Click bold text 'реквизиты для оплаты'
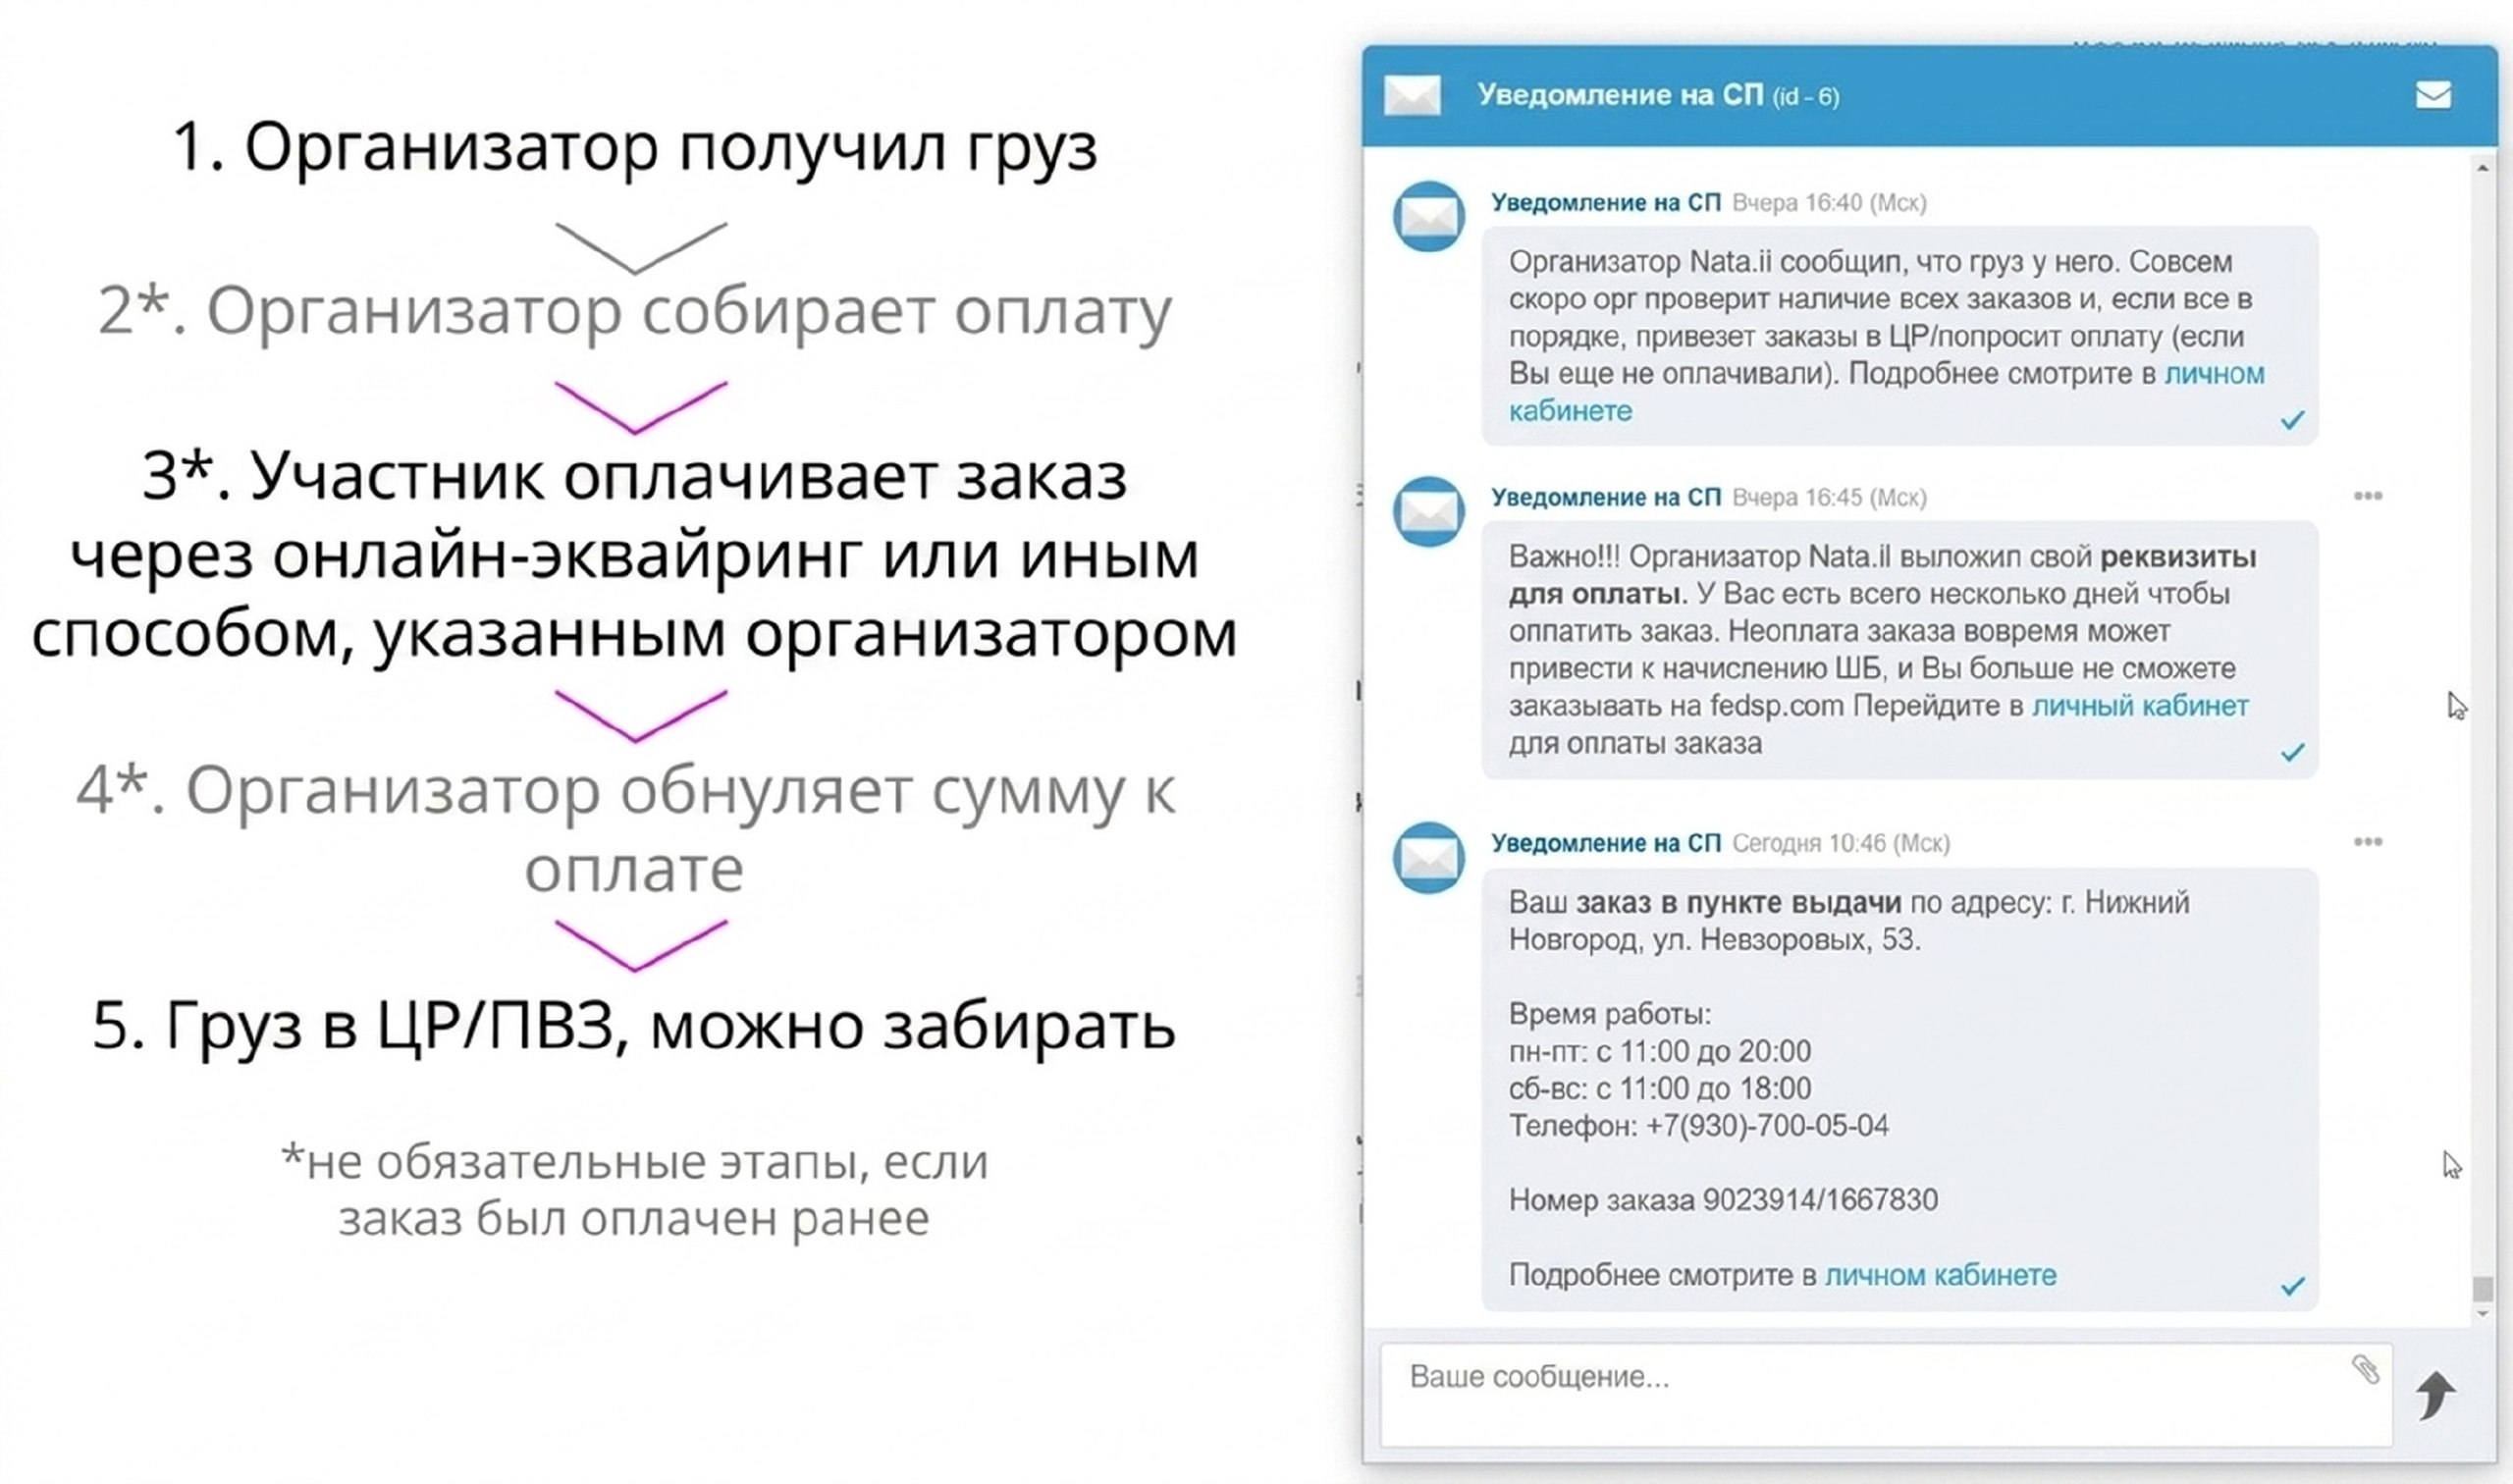Image resolution: width=2513 pixels, height=1484 pixels. click(1883, 575)
